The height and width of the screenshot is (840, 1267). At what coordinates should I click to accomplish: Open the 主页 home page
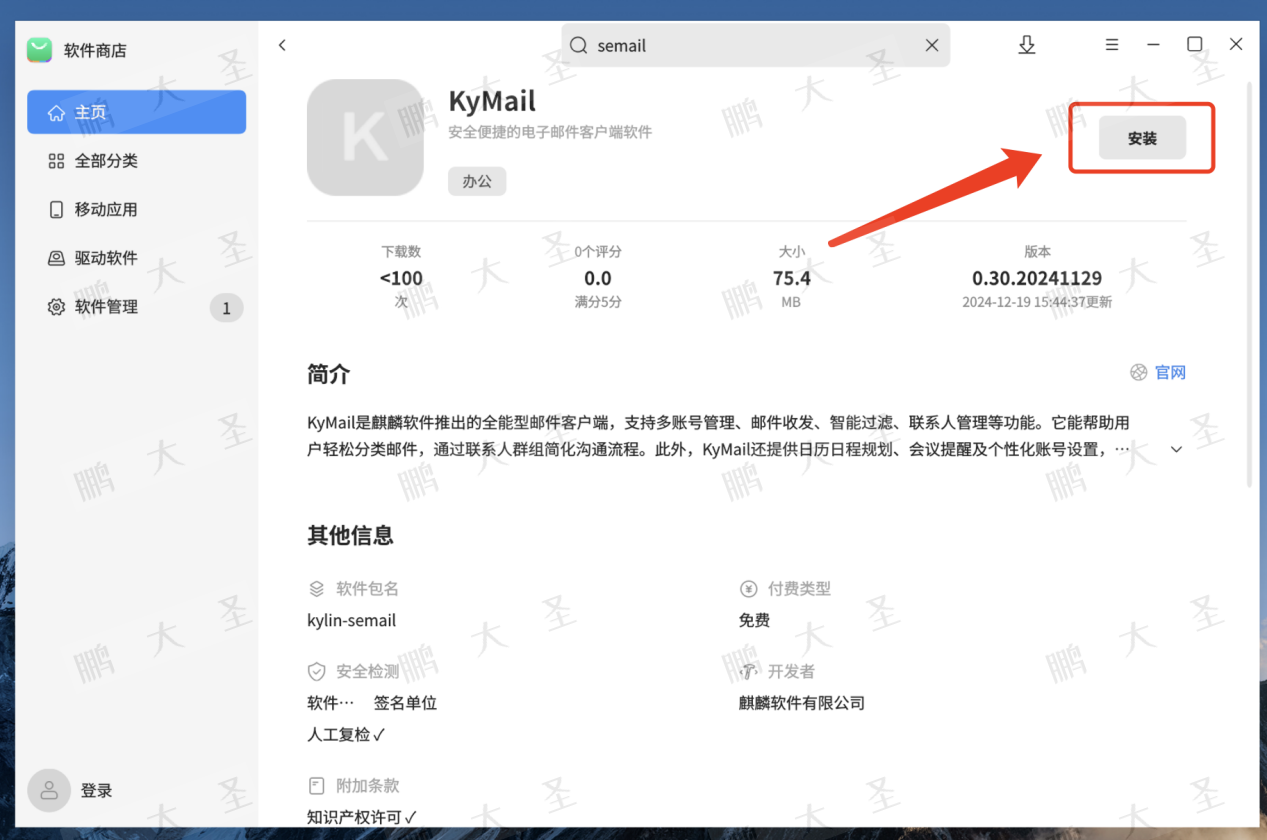(x=137, y=112)
